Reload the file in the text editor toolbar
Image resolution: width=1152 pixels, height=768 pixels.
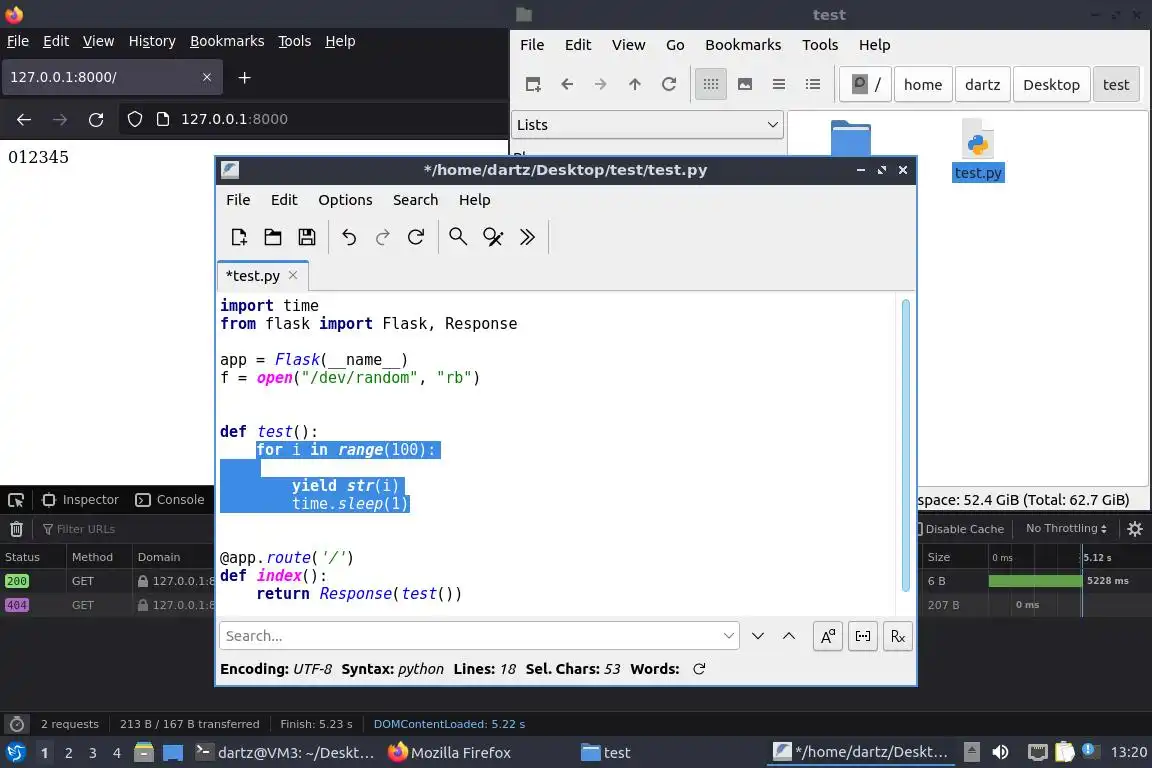(x=416, y=237)
